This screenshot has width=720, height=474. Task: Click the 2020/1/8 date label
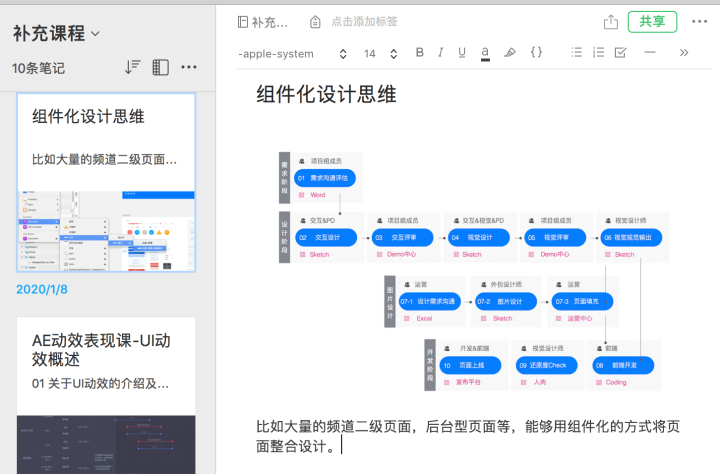pos(42,289)
